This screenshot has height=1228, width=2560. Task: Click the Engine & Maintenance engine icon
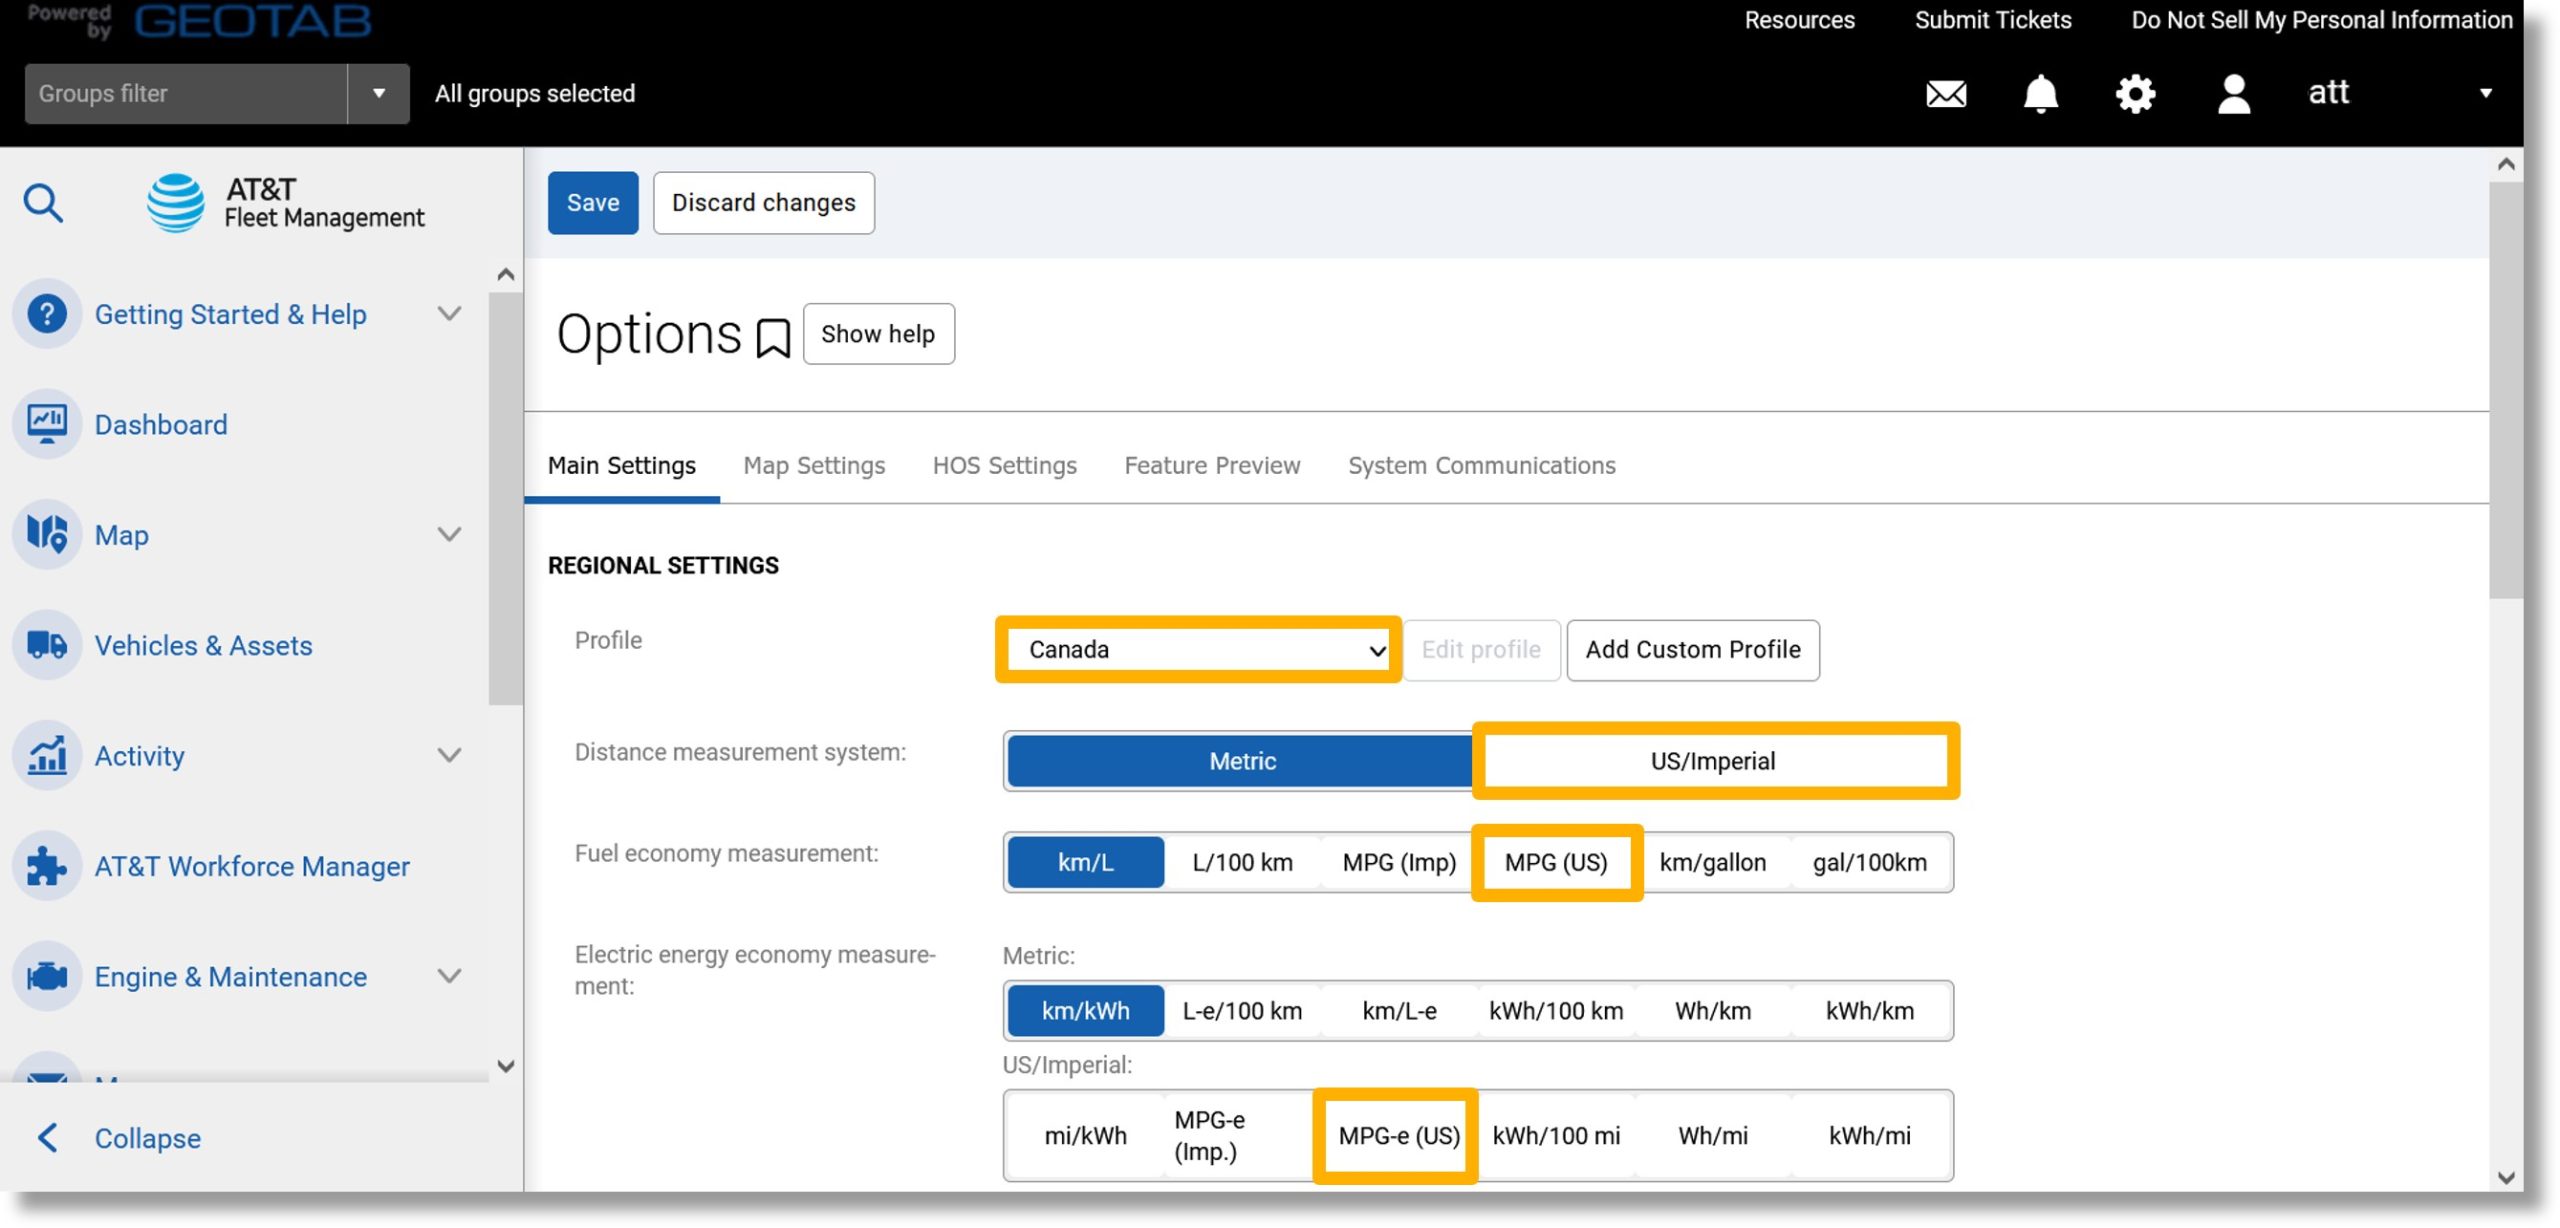pos(47,976)
